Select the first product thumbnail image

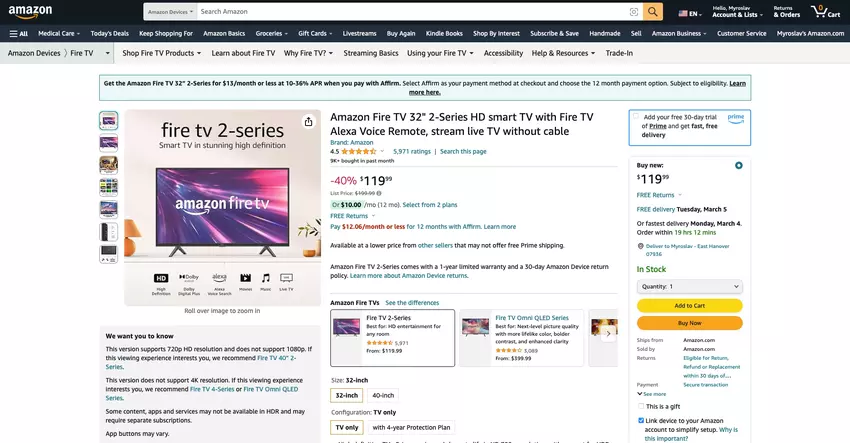(x=108, y=121)
